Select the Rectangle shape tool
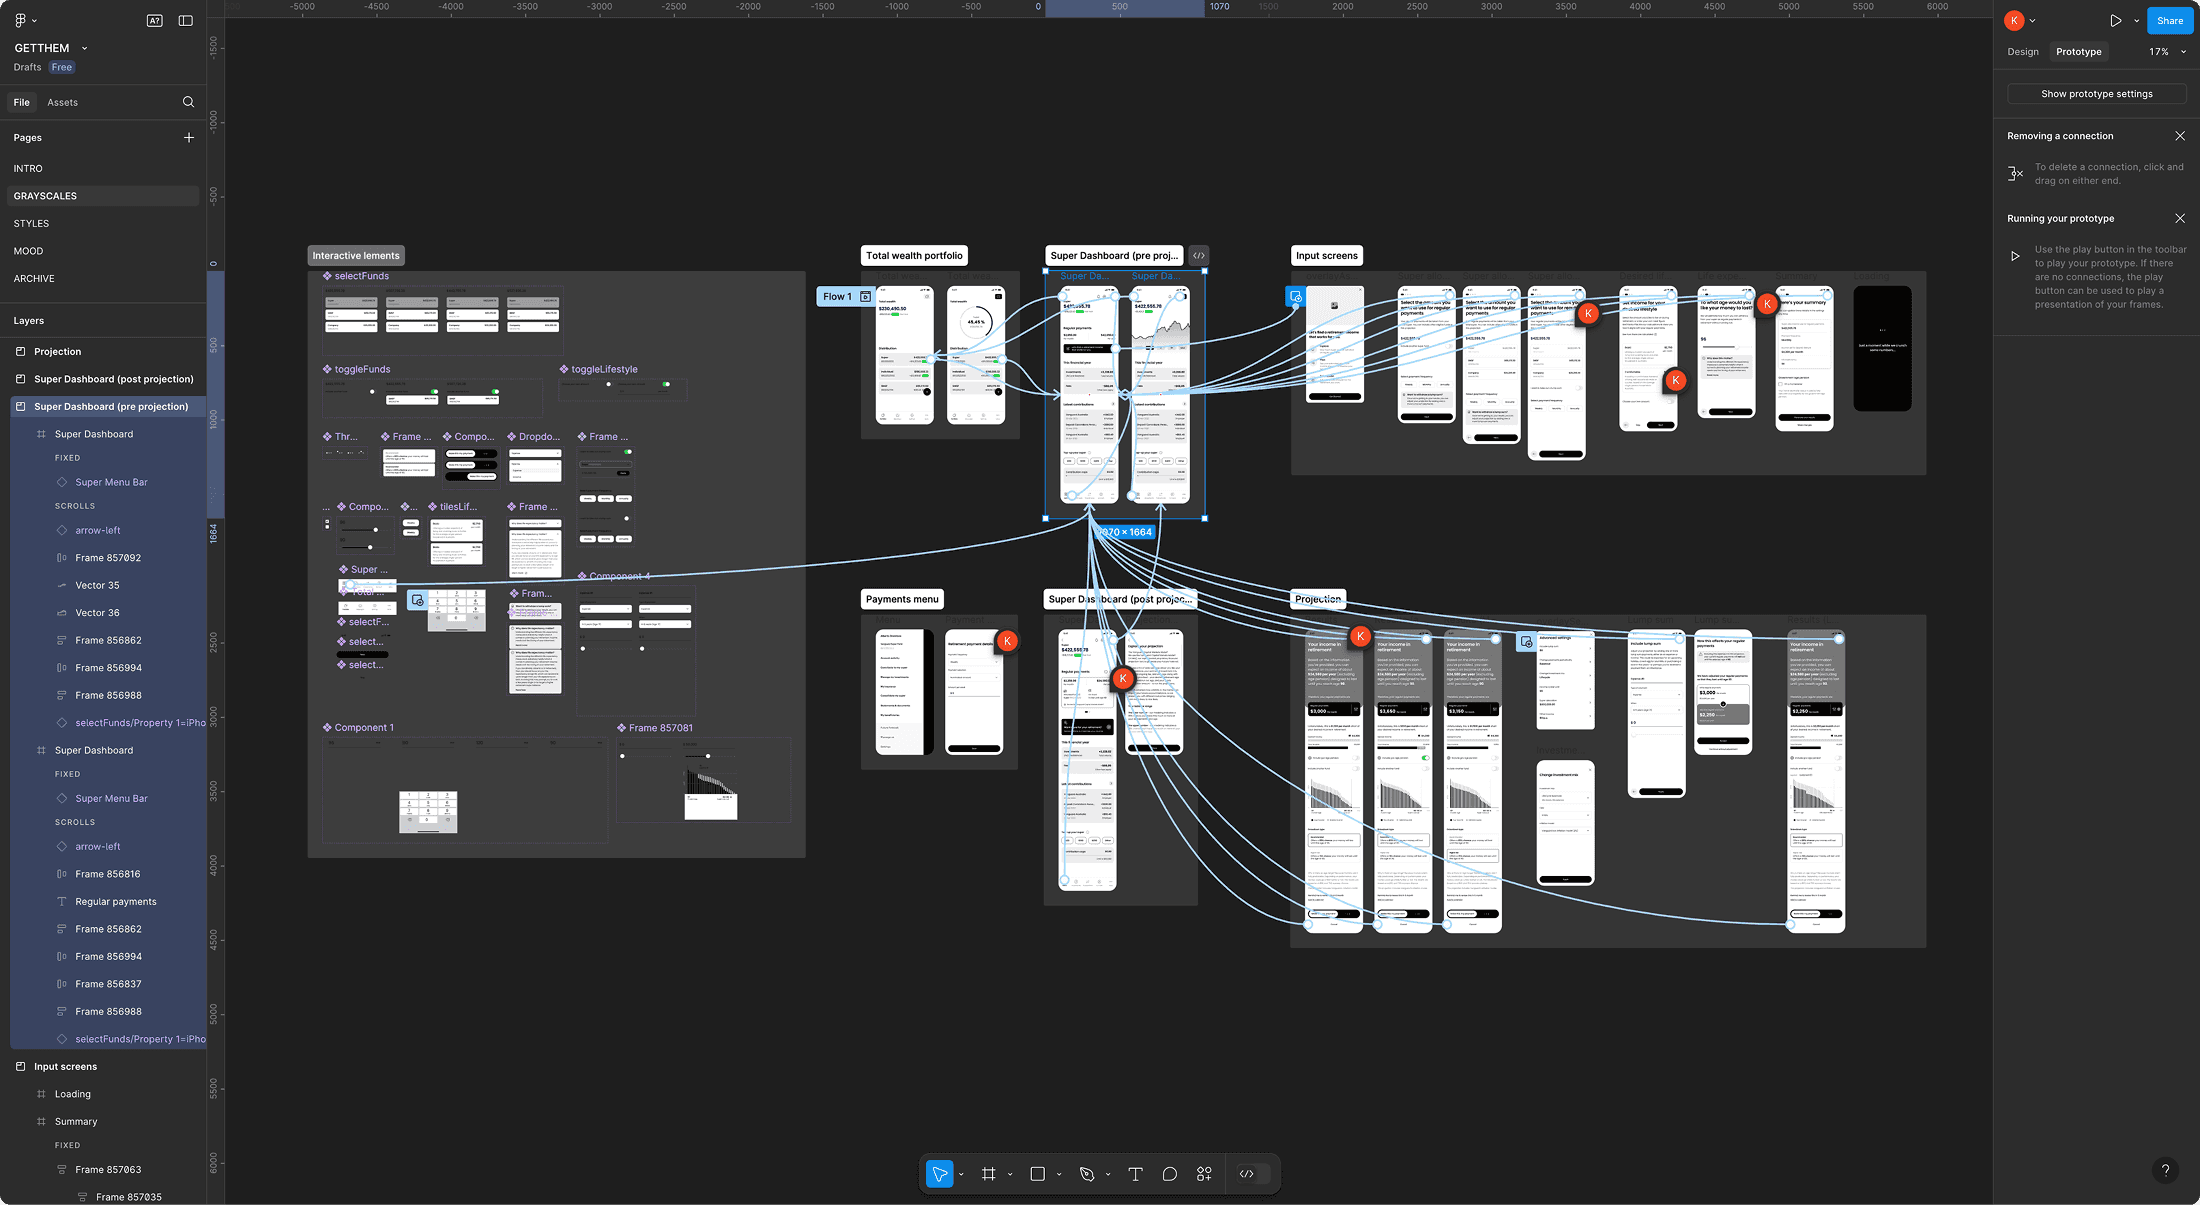The height and width of the screenshot is (1205, 2200). pyautogui.click(x=1038, y=1174)
